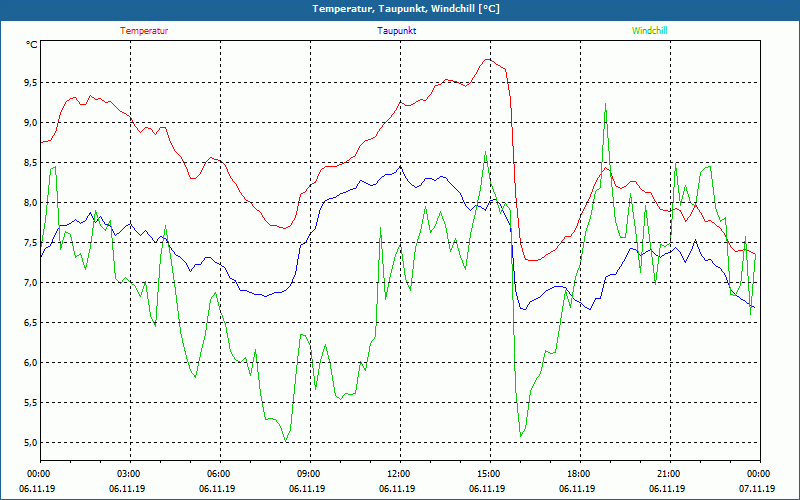Click the temperature peak near 15:00

(488, 59)
